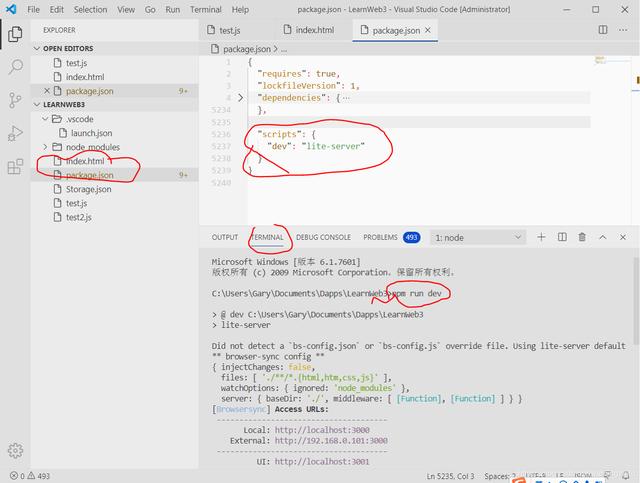The height and width of the screenshot is (483, 640).
Task: Open the Manage gear settings icon
Action: (x=15, y=450)
